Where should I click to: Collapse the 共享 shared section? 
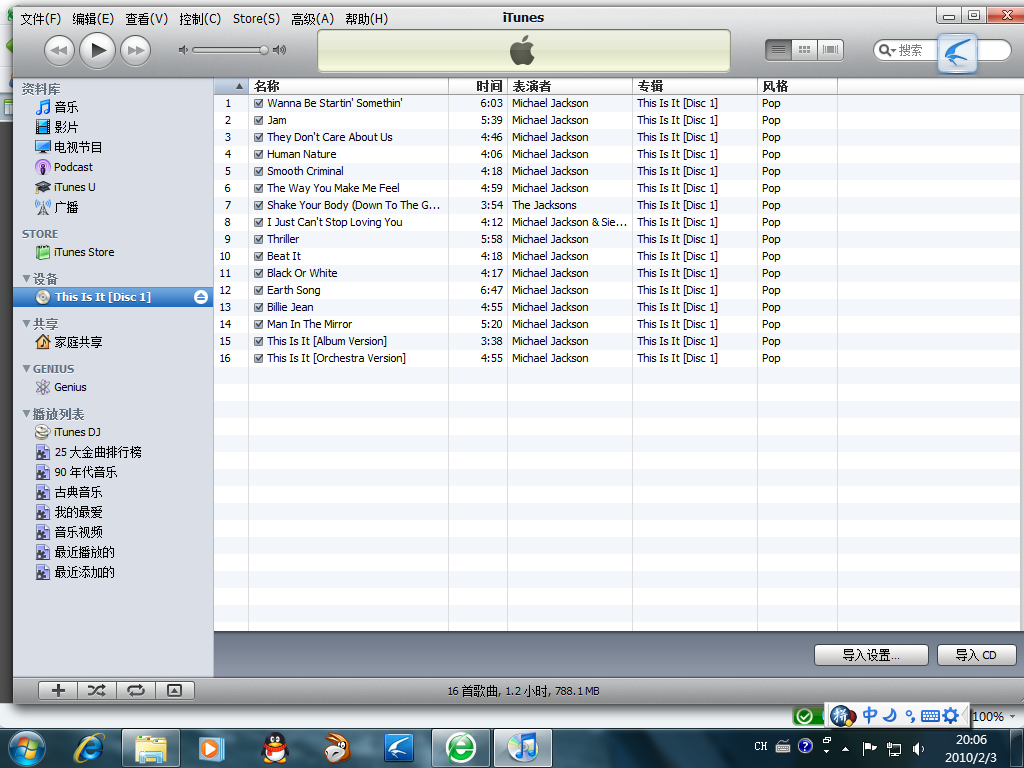[x=27, y=323]
